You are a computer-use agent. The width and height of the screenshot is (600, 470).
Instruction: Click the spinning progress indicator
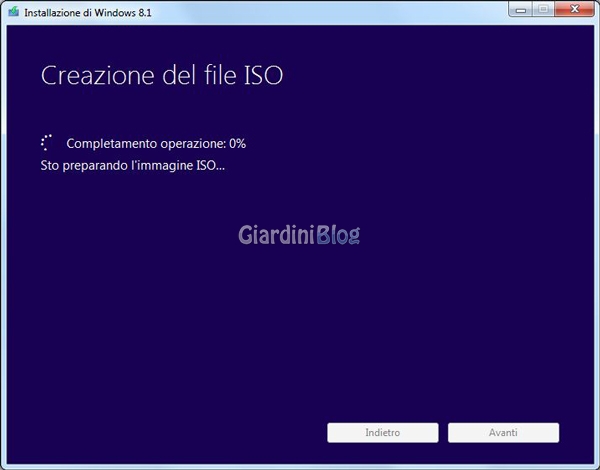(47, 142)
